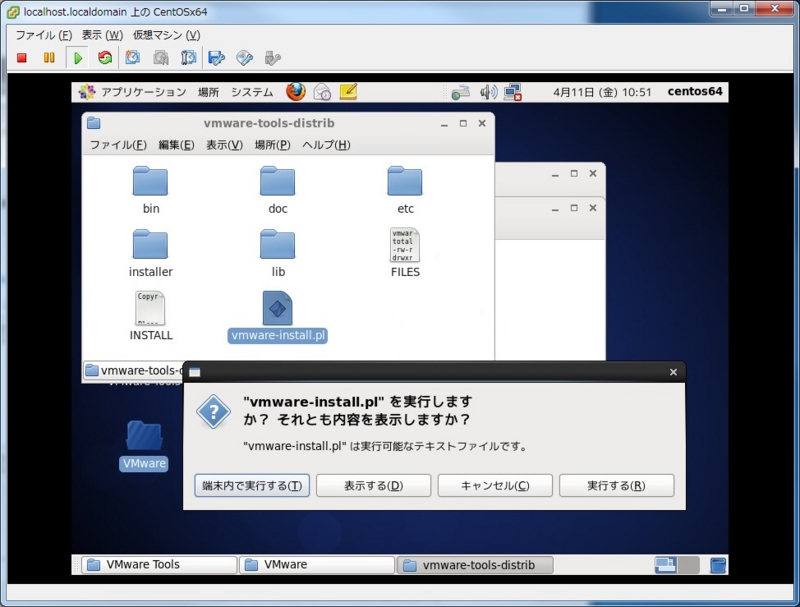The height and width of the screenshot is (607, 800).
Task: Click the connect floppy device icon
Action: [216, 58]
